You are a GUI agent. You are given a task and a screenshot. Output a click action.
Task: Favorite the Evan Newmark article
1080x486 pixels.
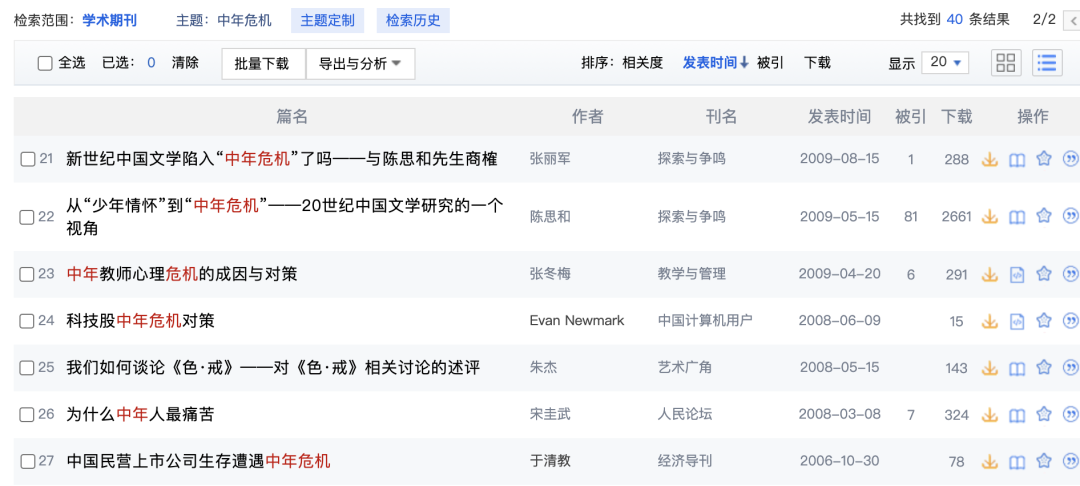coord(1044,321)
